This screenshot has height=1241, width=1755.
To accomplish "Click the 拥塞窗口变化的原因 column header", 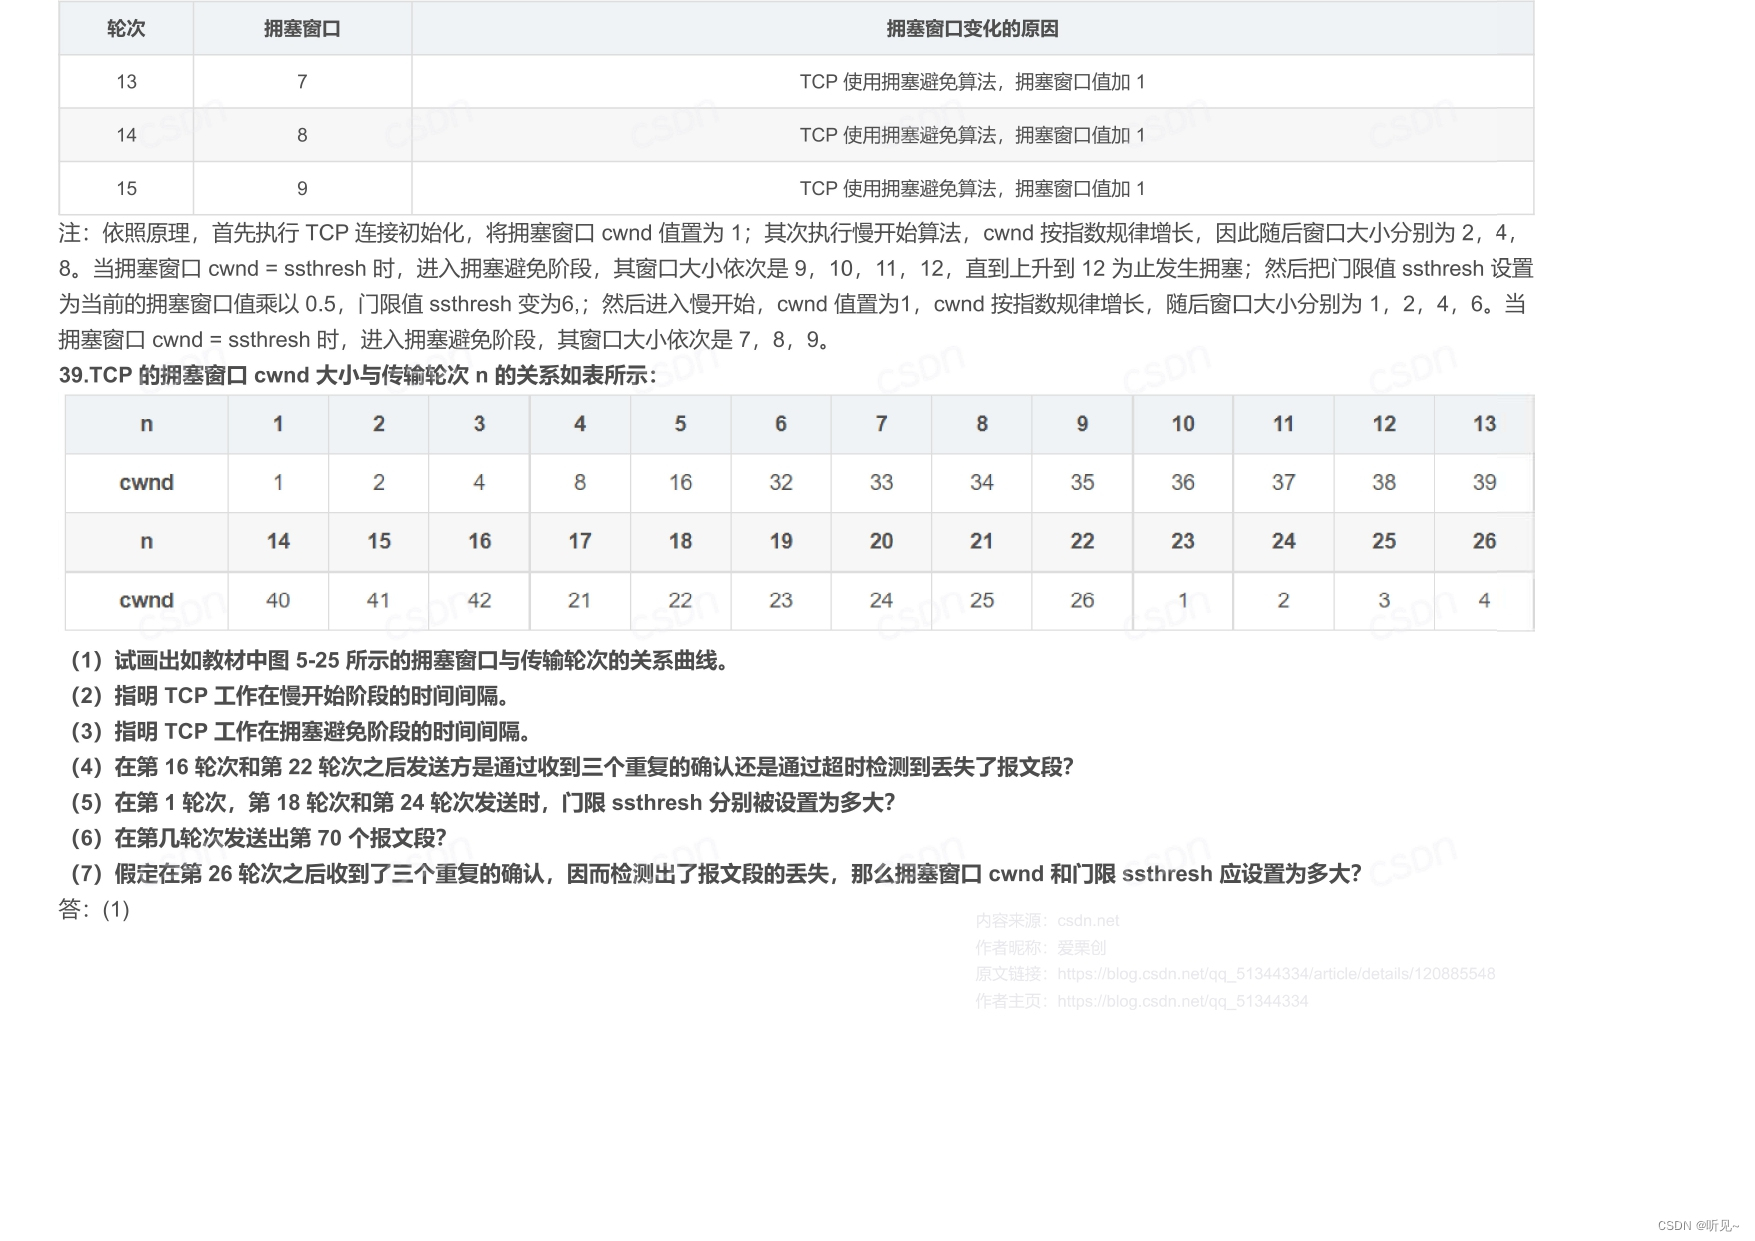I will click(972, 29).
